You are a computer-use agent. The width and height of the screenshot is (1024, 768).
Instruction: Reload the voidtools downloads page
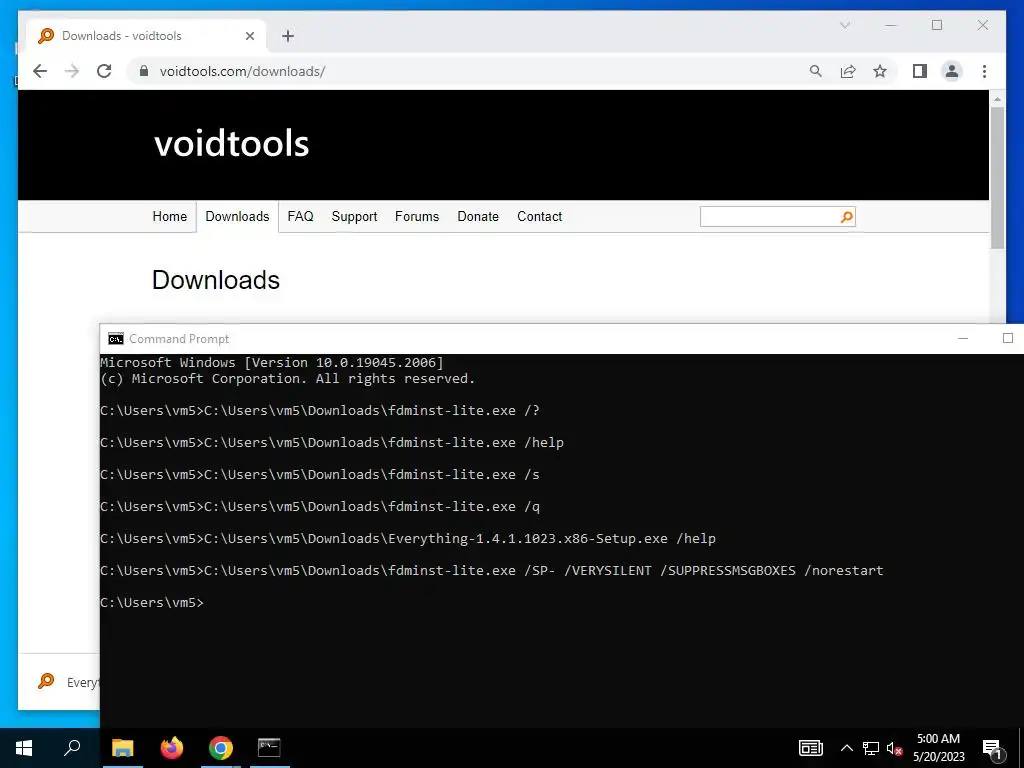tap(104, 71)
